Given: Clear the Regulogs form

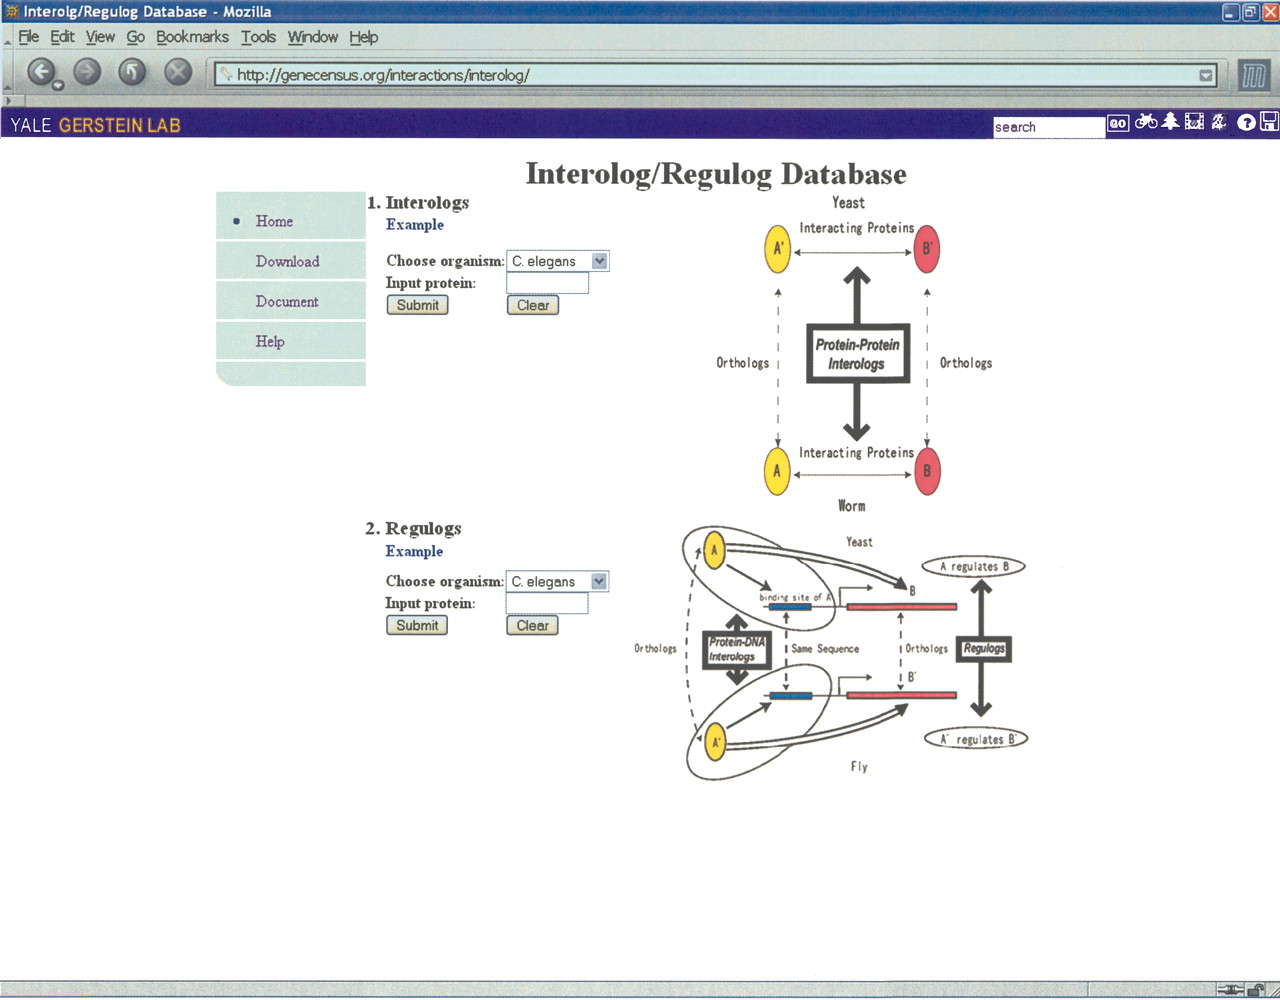Looking at the screenshot, I should click(x=532, y=625).
